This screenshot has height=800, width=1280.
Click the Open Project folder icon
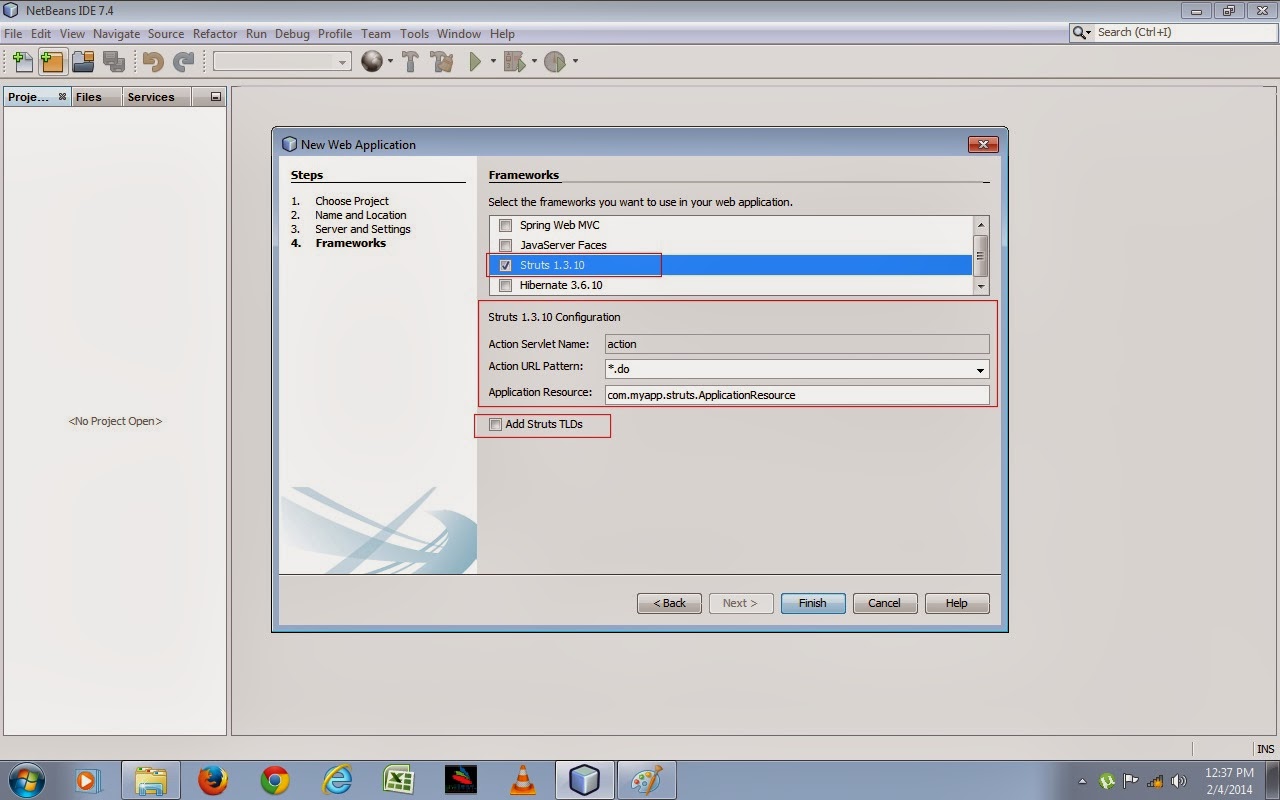pyautogui.click(x=83, y=62)
